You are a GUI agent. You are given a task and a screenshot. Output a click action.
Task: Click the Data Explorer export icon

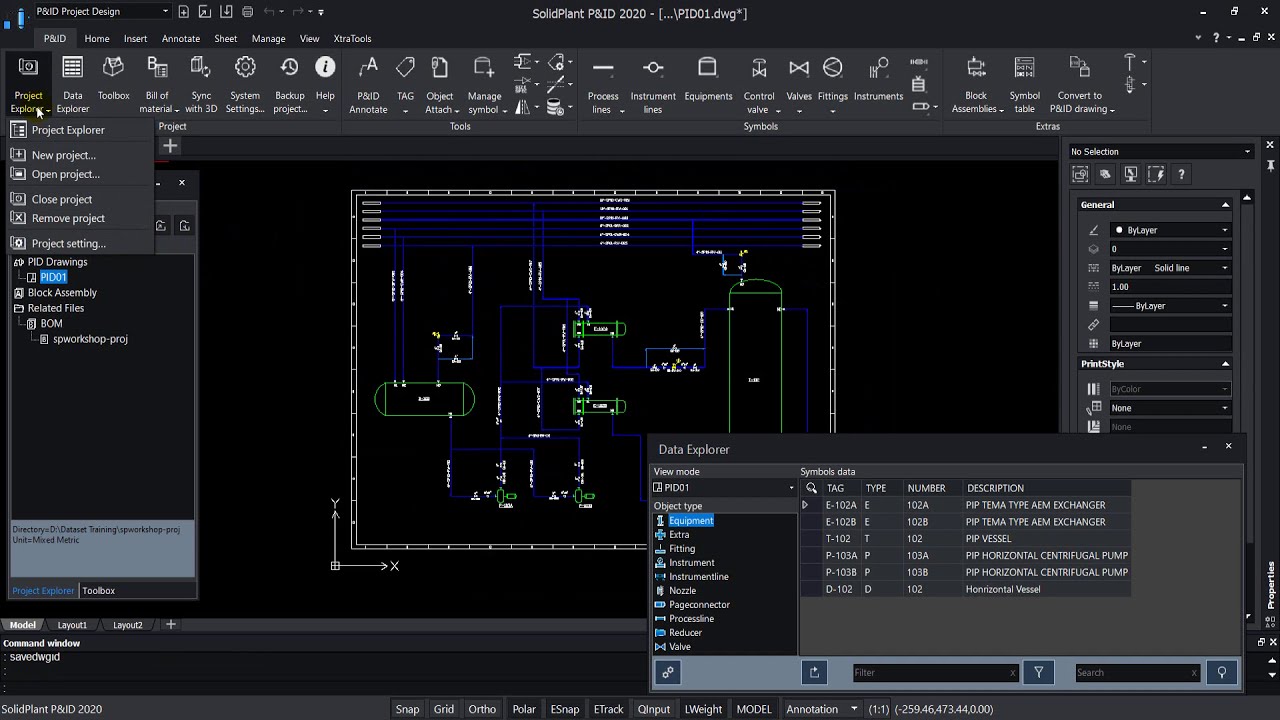[814, 673]
